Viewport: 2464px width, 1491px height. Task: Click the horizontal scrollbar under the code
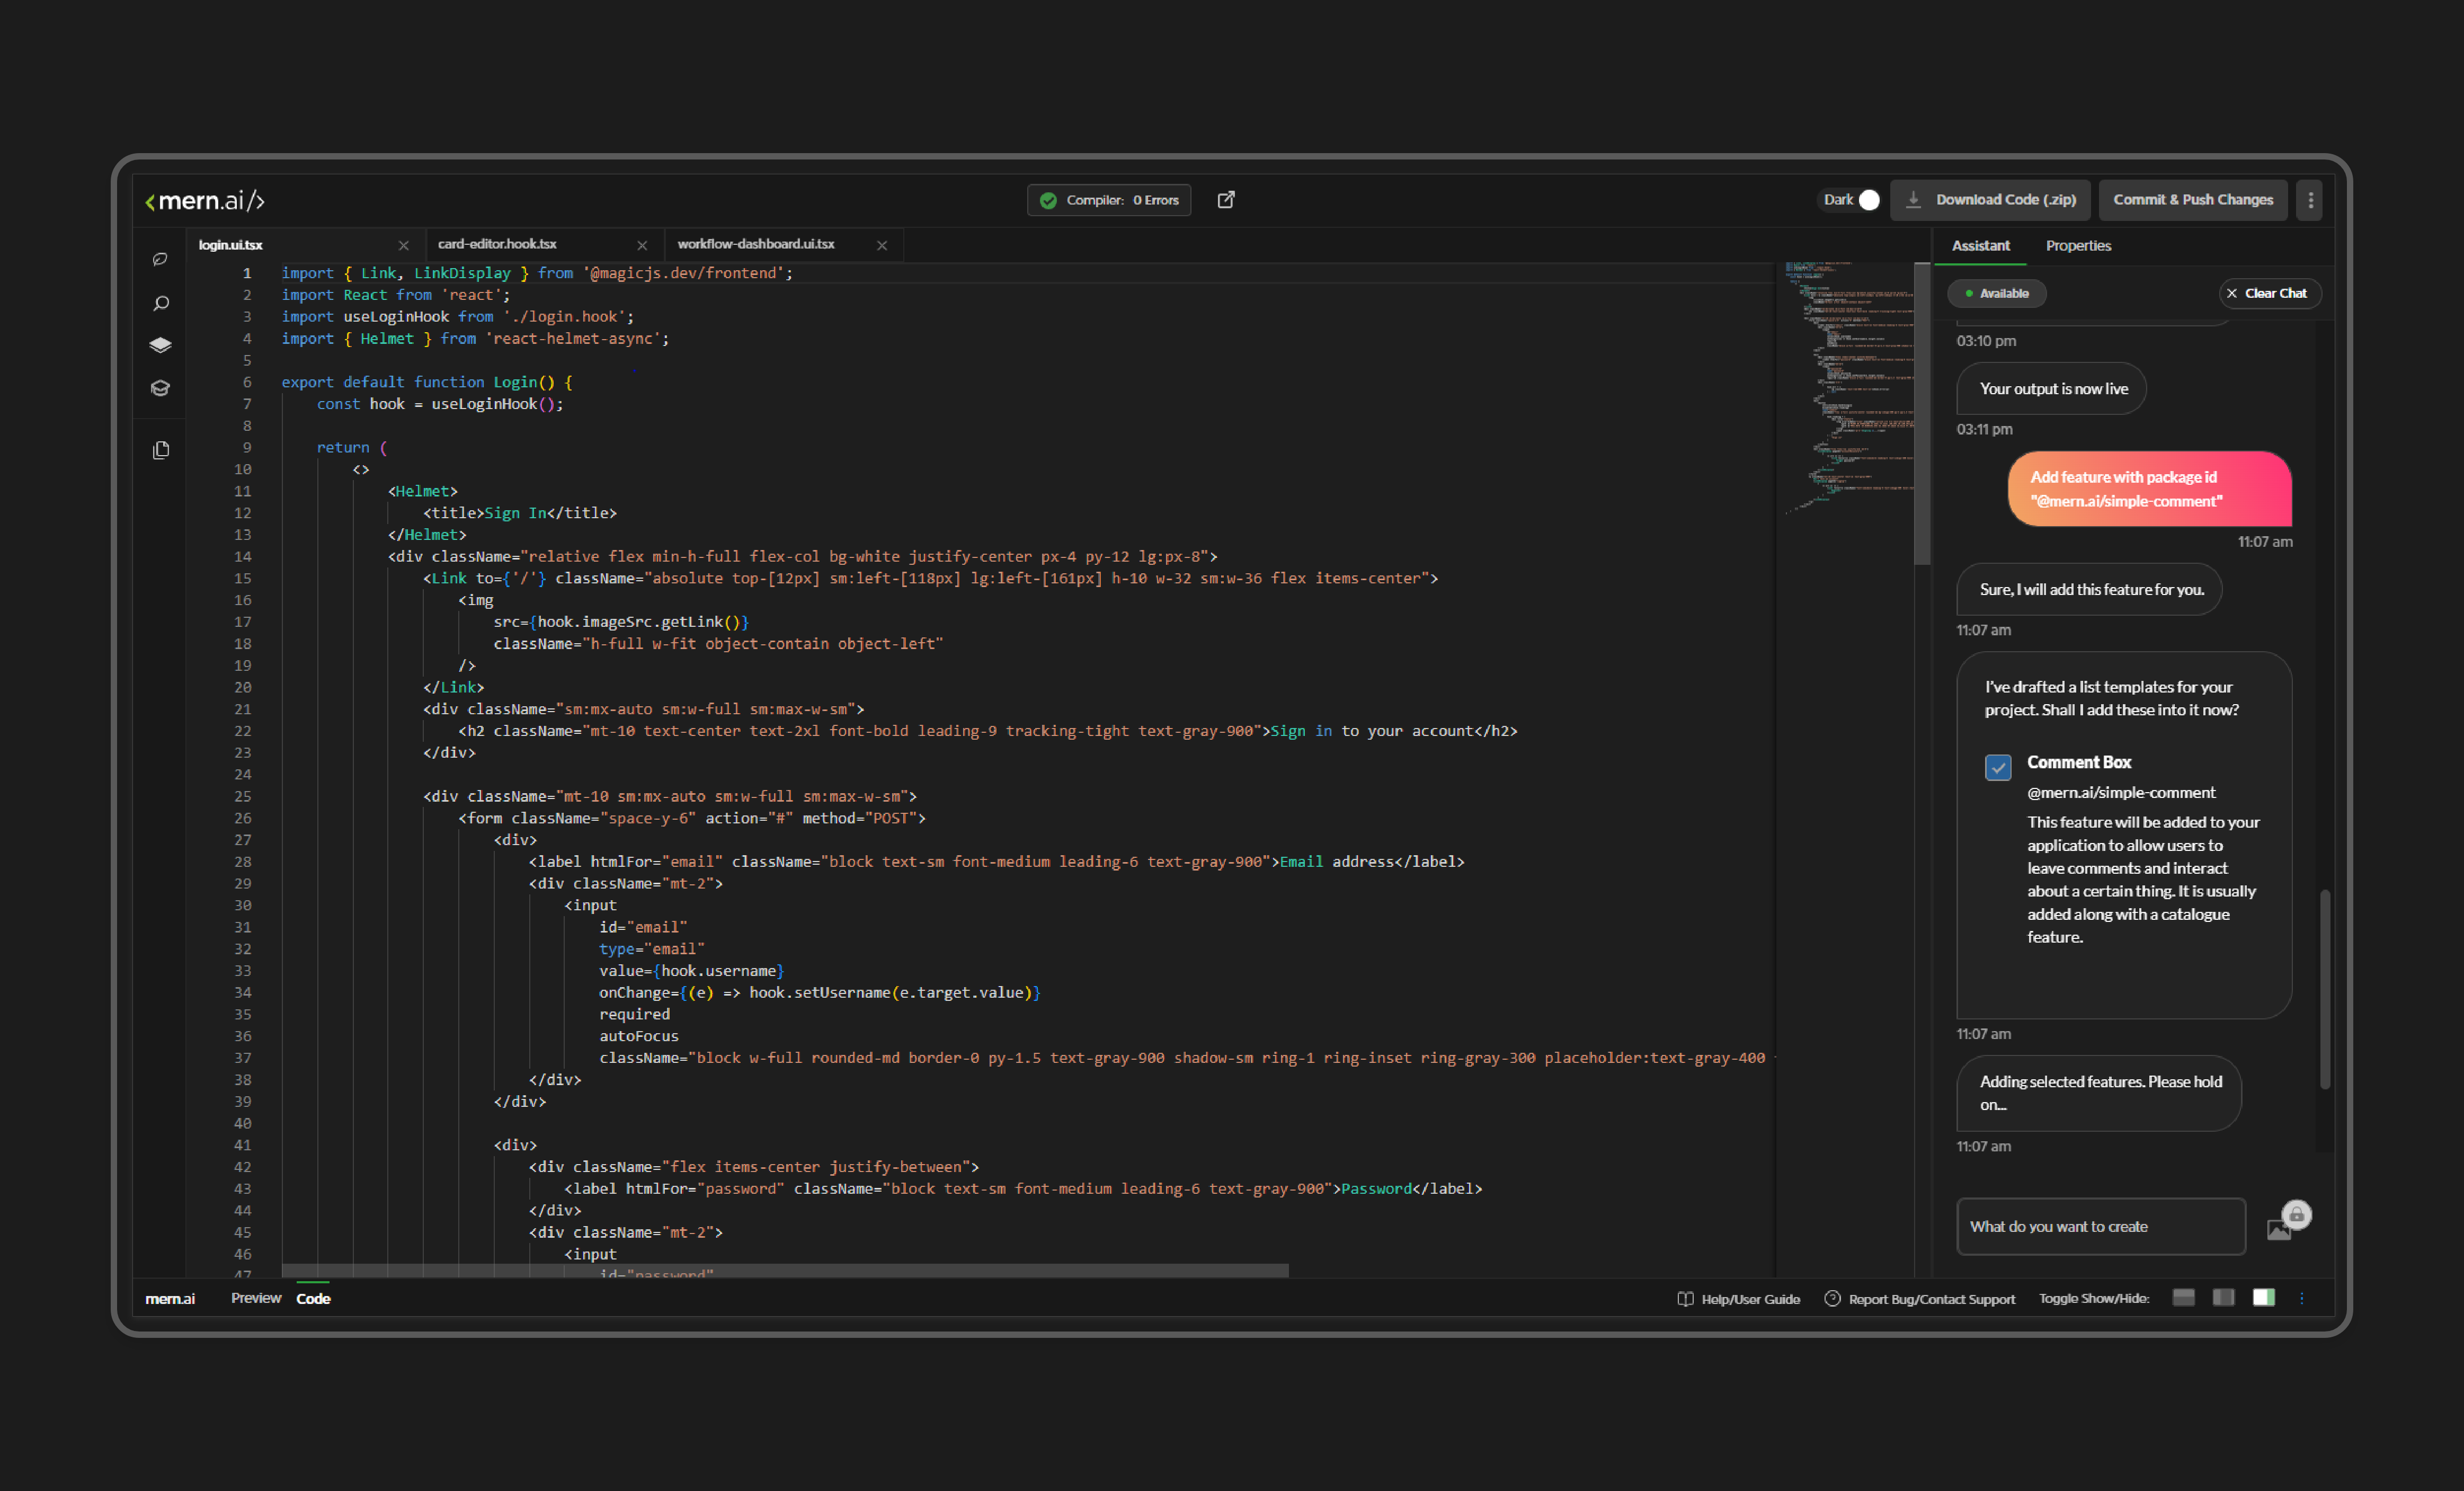pos(784,1270)
